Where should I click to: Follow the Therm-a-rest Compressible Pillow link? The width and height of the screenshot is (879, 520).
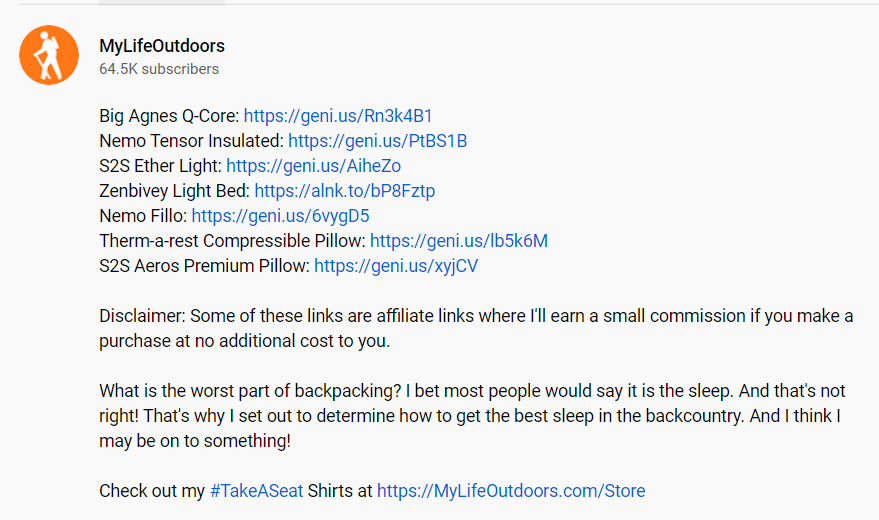click(459, 241)
